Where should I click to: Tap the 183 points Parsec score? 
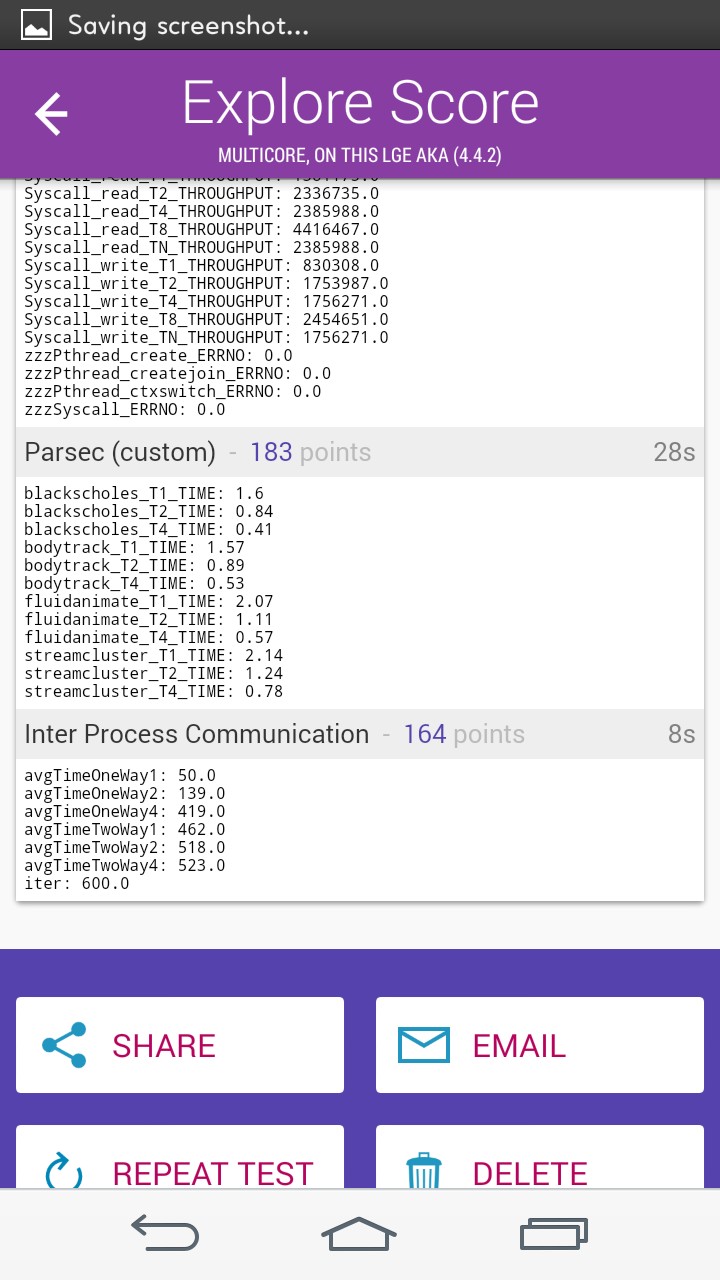point(310,452)
